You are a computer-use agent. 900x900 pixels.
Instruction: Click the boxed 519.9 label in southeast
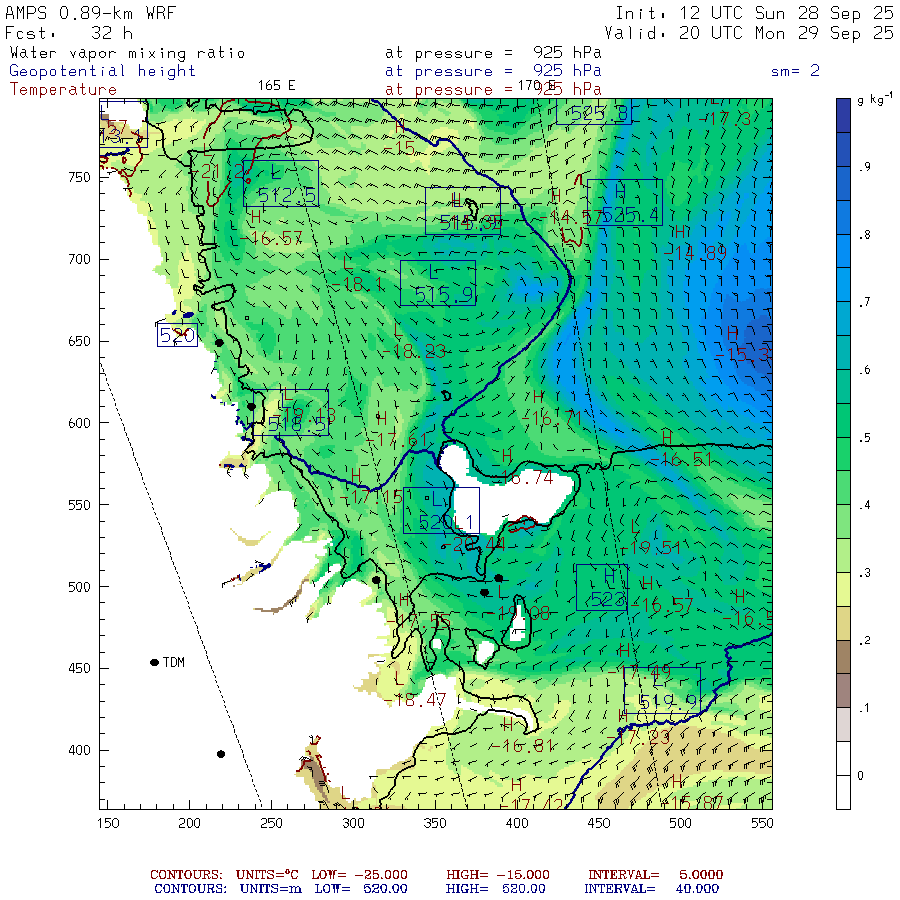pos(662,690)
